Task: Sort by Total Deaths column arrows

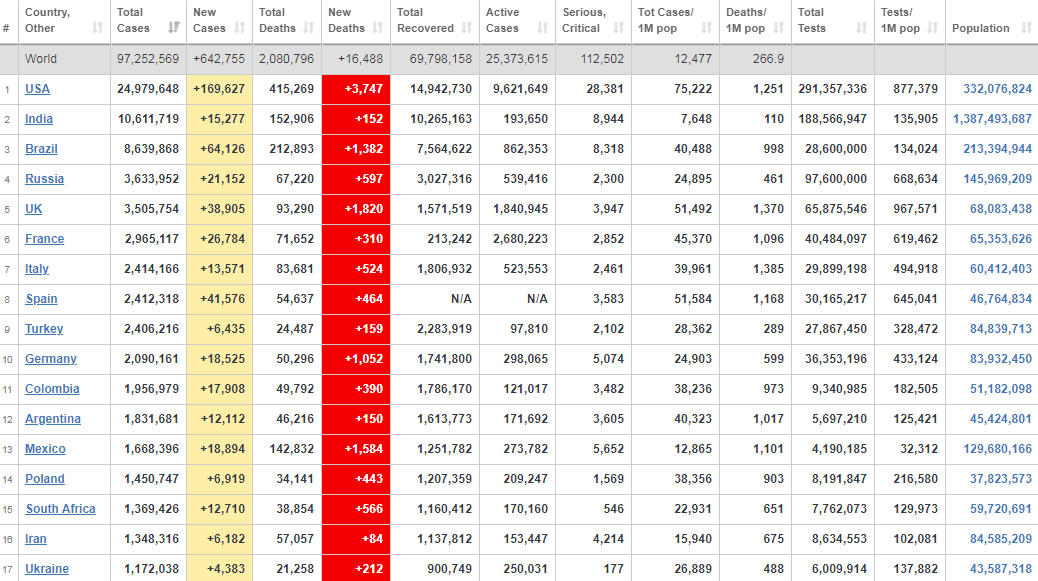Action: (x=309, y=28)
